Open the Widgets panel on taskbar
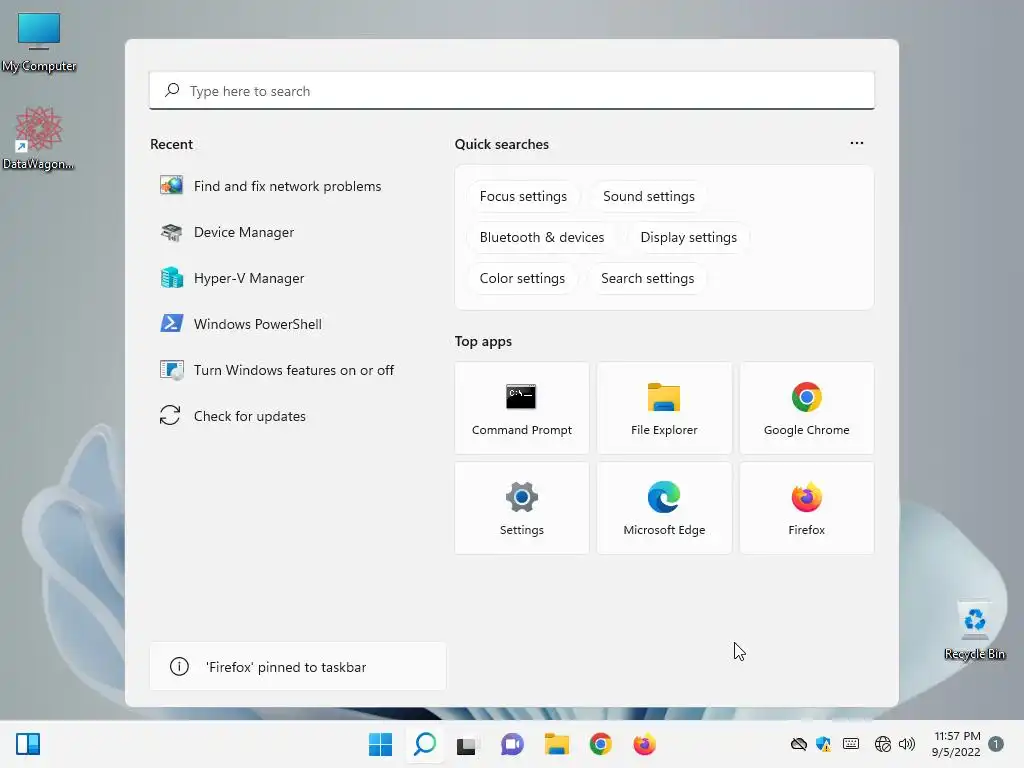1024x768 pixels. 28,744
